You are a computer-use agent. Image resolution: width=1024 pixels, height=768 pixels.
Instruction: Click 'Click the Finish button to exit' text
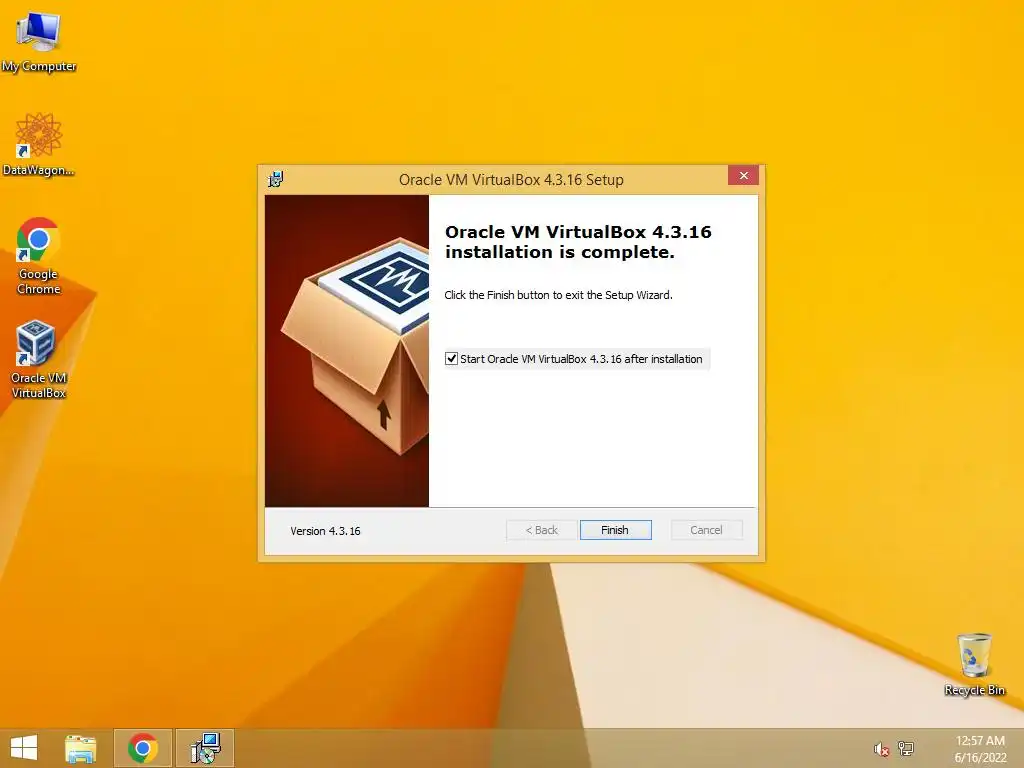[558, 295]
